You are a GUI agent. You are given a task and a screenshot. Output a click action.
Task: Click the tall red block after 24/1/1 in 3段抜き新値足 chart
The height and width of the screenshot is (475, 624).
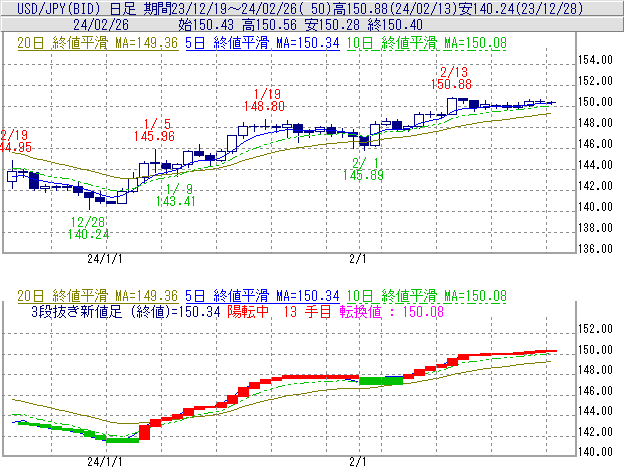[x=144, y=432]
